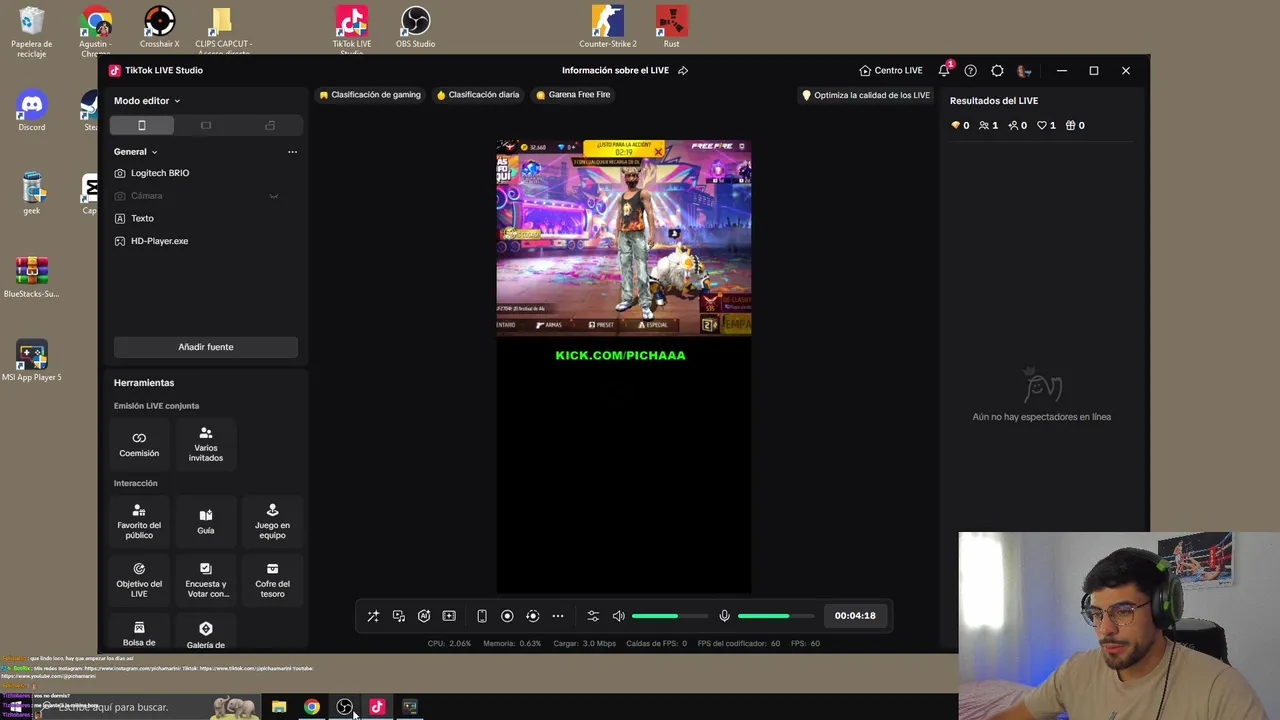
Task: Select the KICK.COM/PICHAAA text overlay
Action: click(620, 355)
